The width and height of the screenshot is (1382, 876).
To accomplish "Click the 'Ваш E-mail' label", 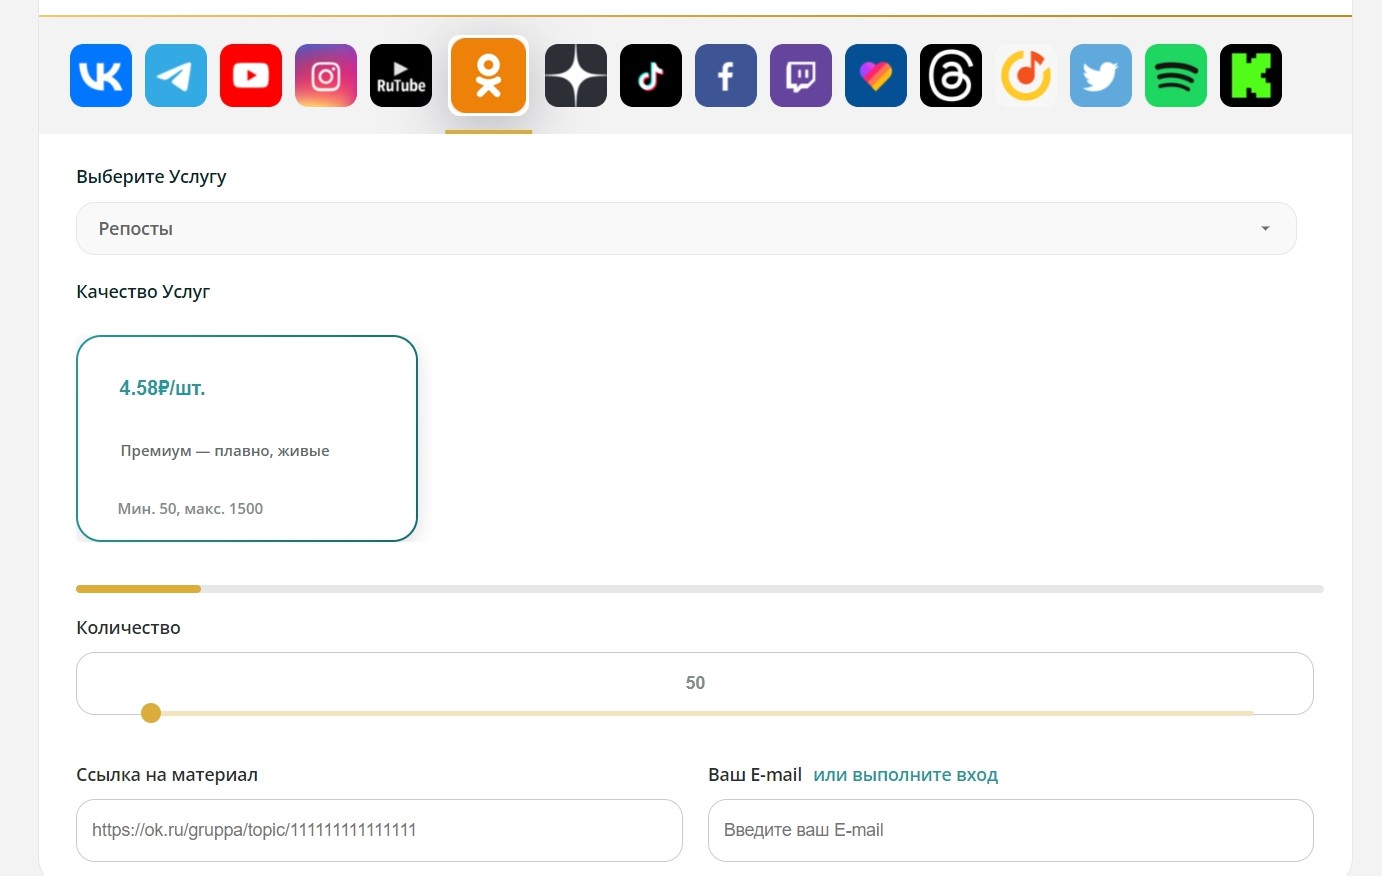I will (x=755, y=775).
